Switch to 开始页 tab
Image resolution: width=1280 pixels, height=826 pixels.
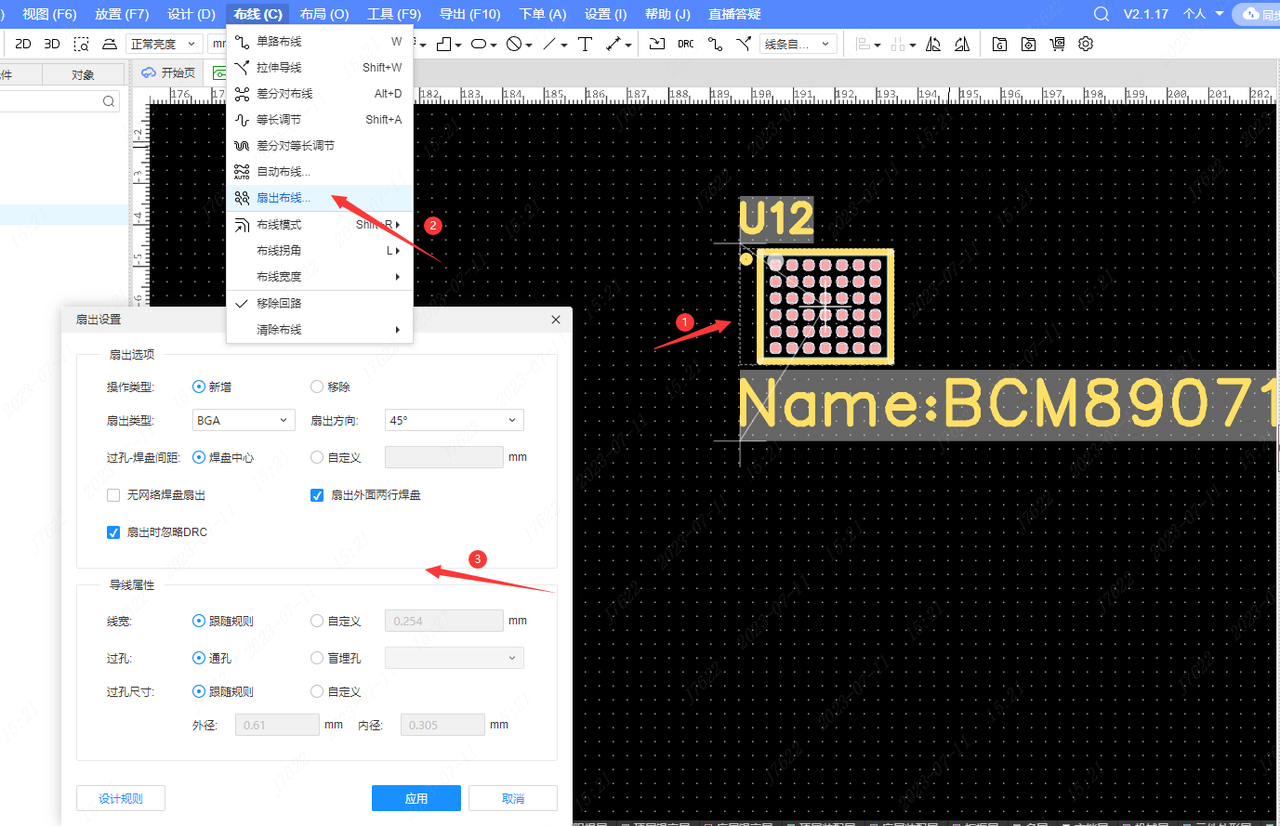(x=167, y=72)
